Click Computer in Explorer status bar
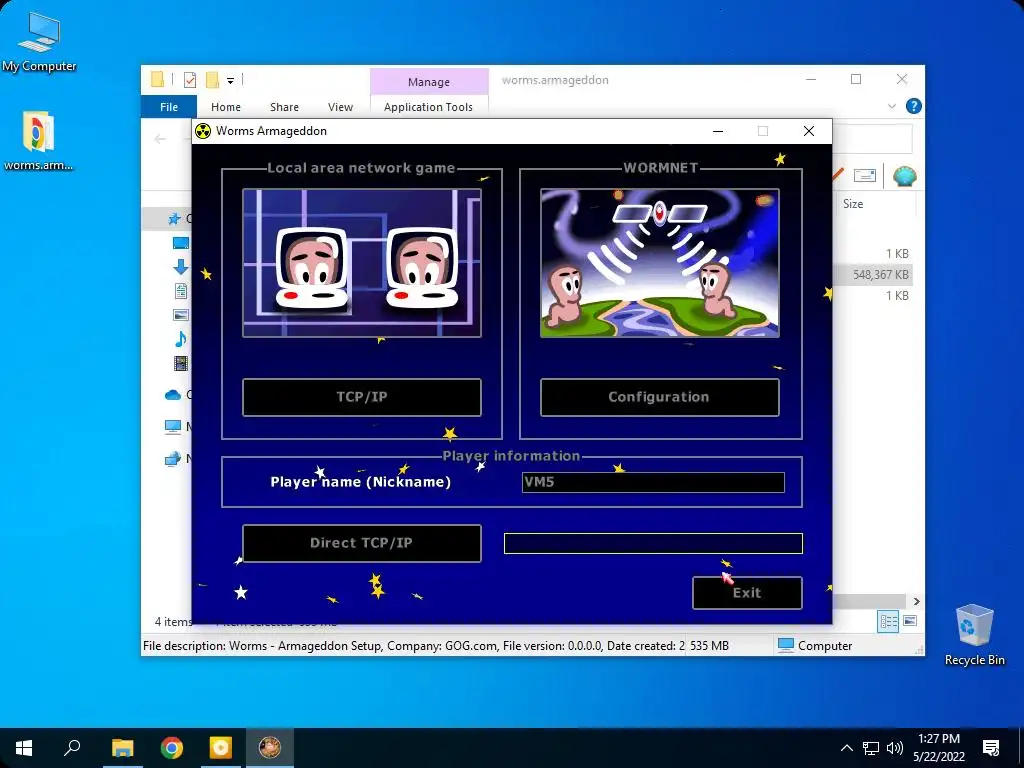The height and width of the screenshot is (768, 1024). pyautogui.click(x=815, y=646)
